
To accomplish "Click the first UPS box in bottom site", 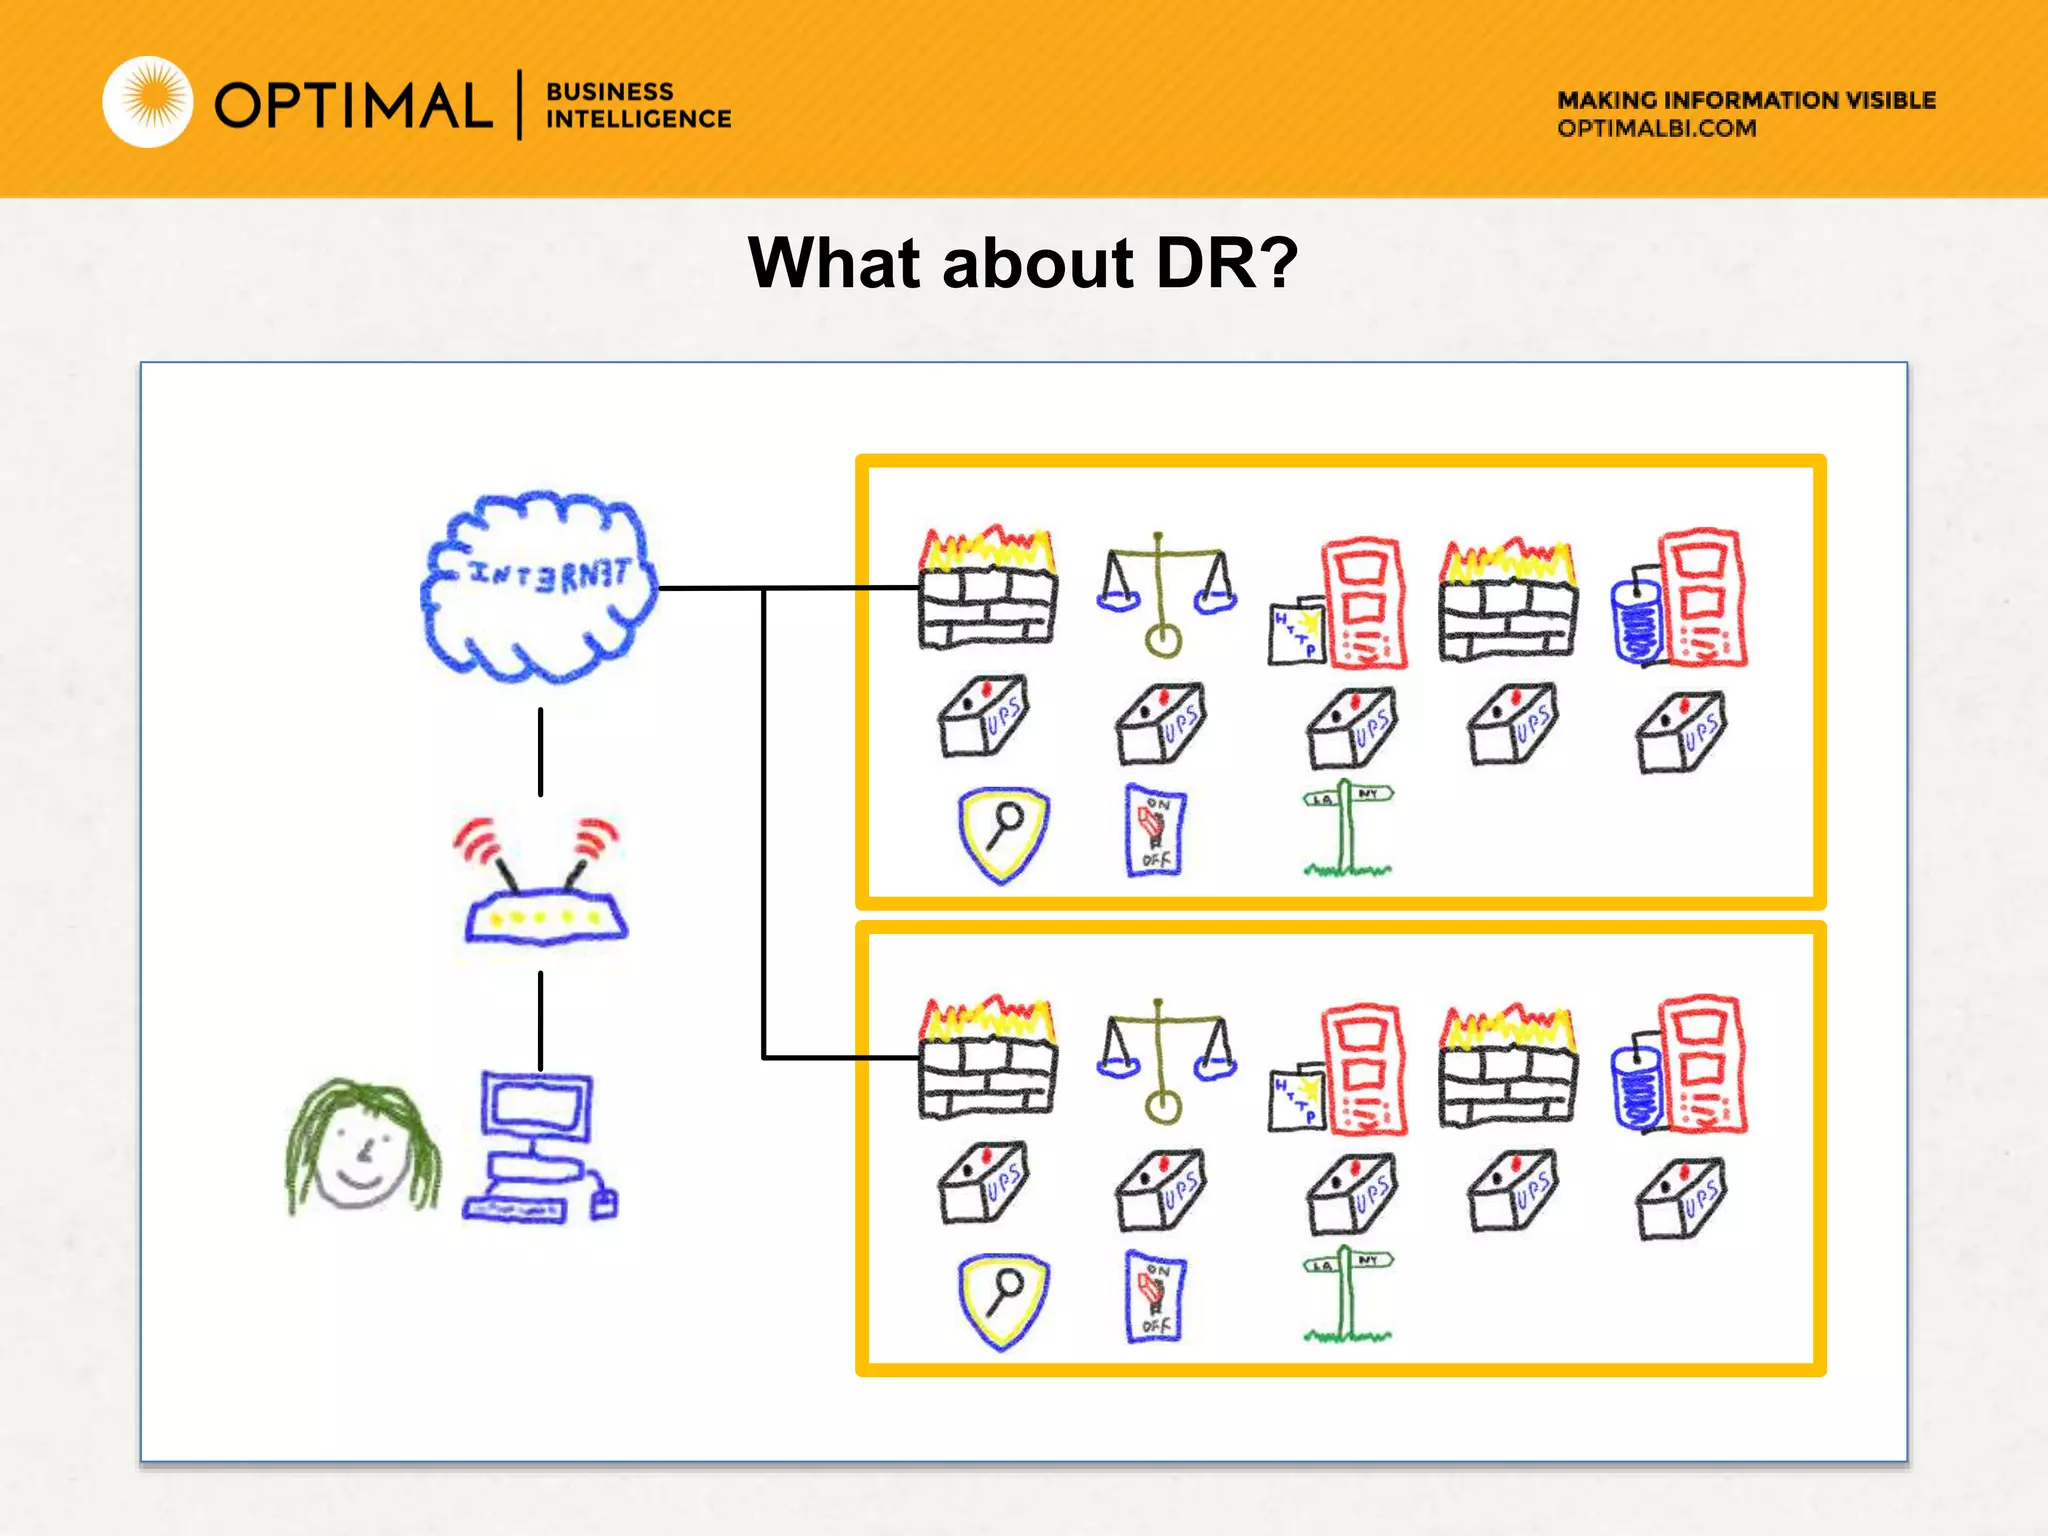I will 983,1184.
